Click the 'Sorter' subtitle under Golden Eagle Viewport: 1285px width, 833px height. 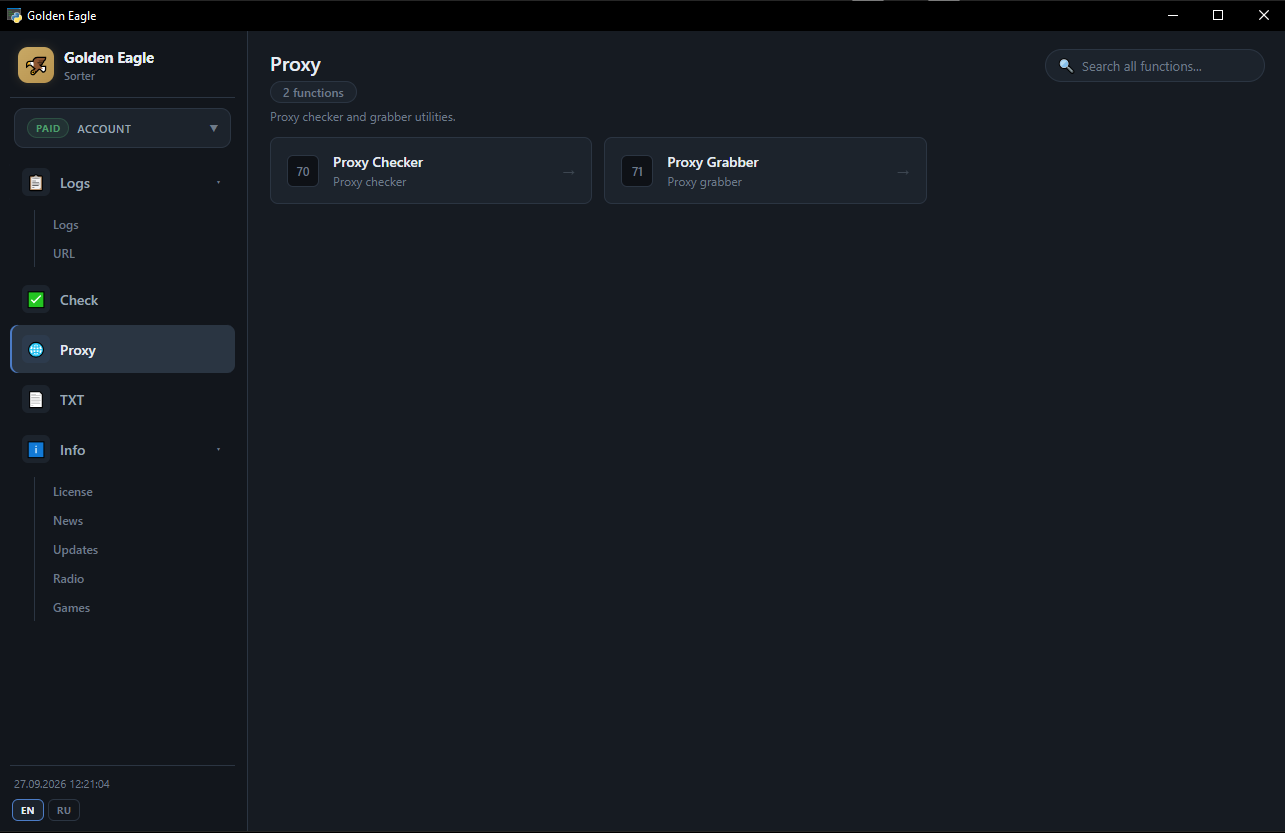click(x=79, y=76)
